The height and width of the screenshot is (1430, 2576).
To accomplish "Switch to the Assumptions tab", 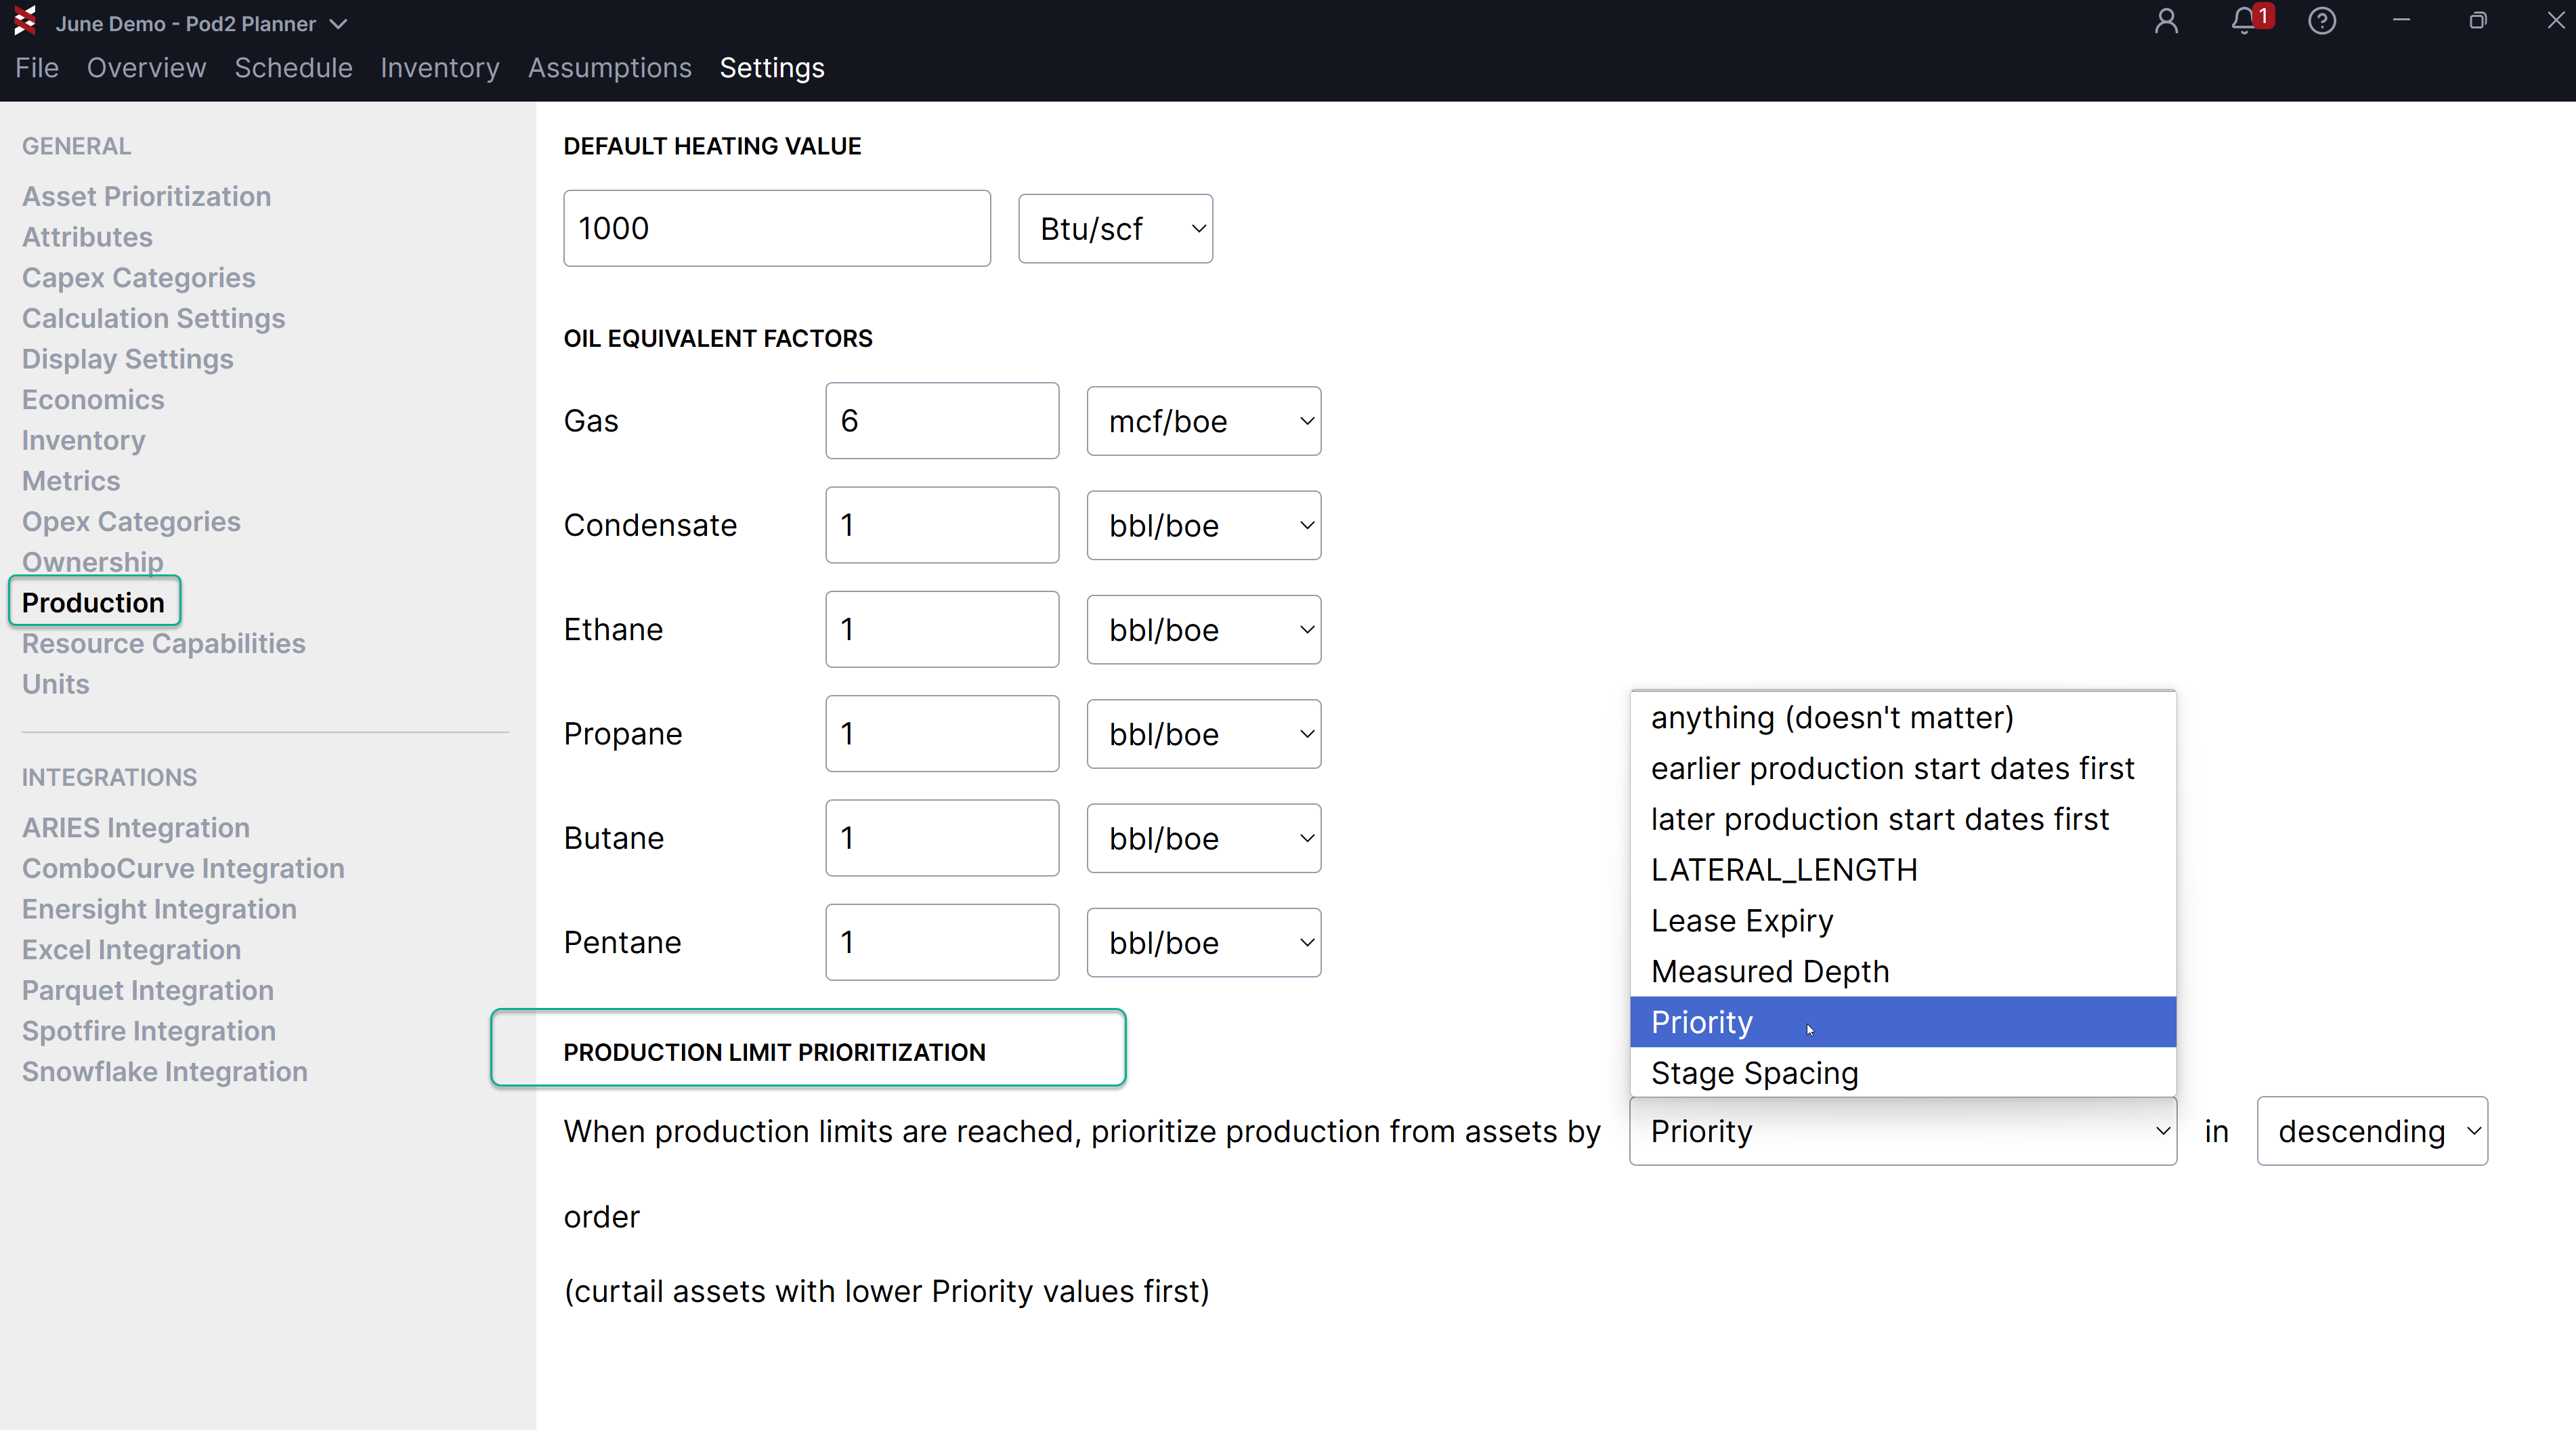I will pyautogui.click(x=609, y=68).
